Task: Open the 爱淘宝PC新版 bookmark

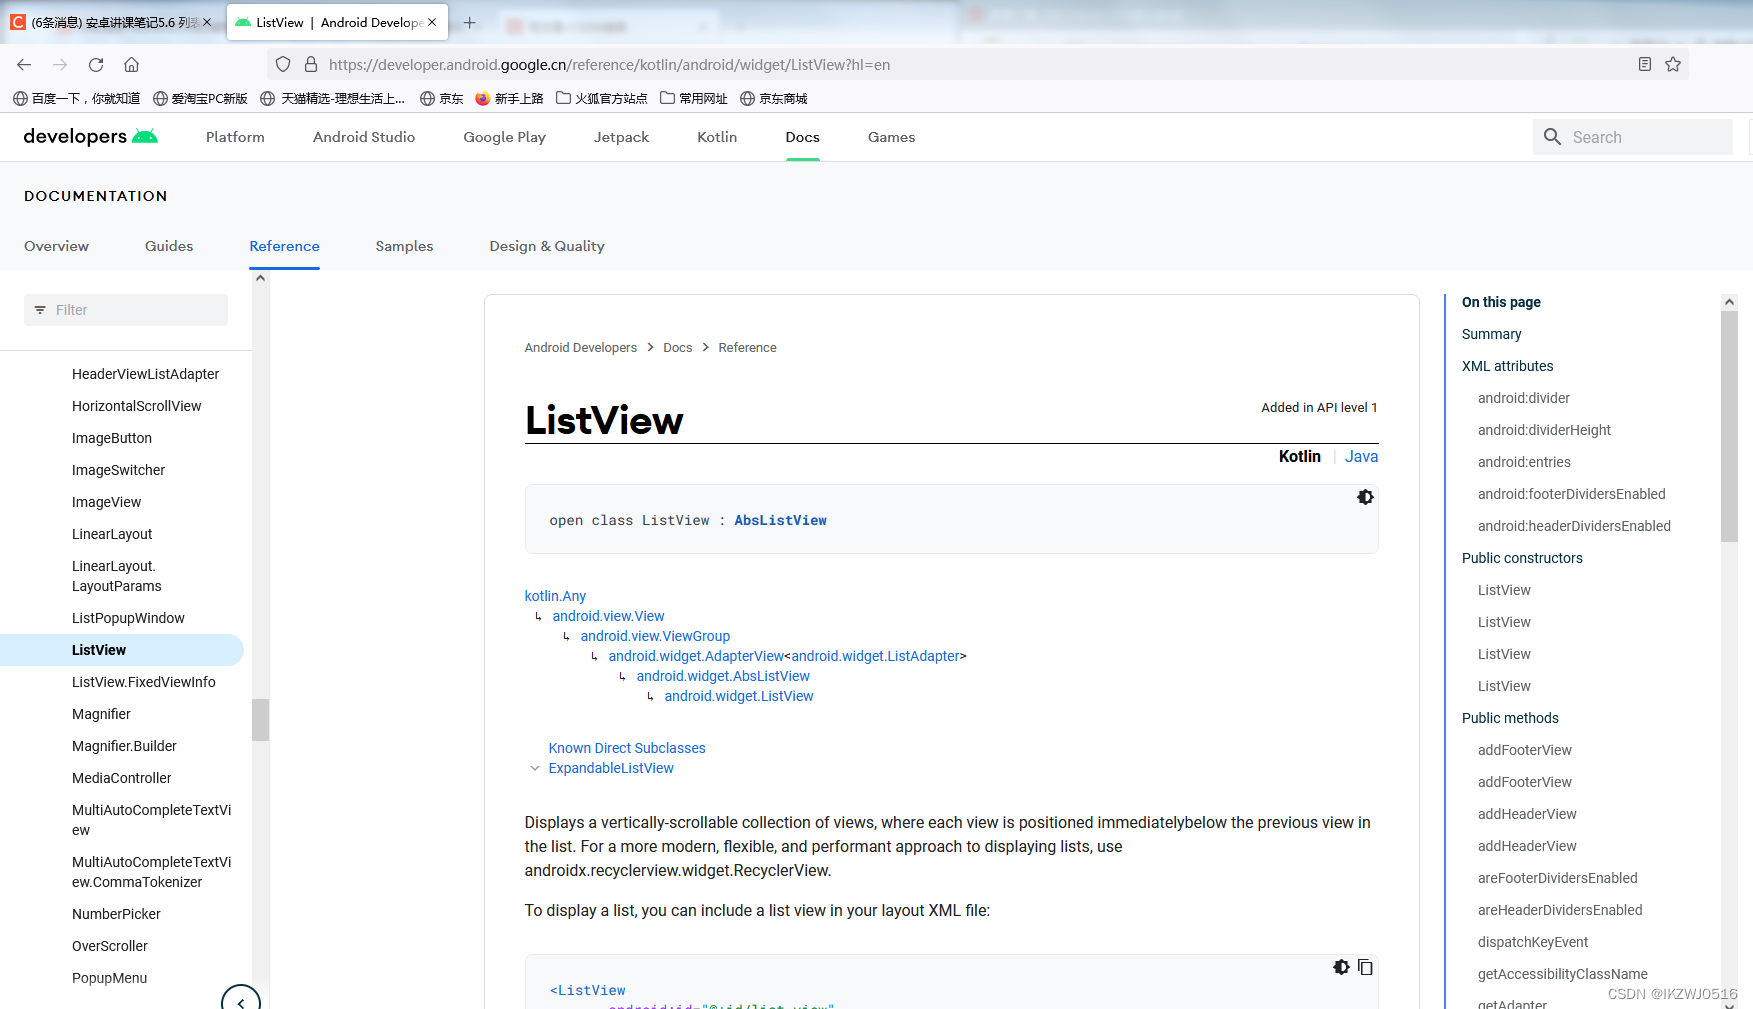Action: [200, 98]
